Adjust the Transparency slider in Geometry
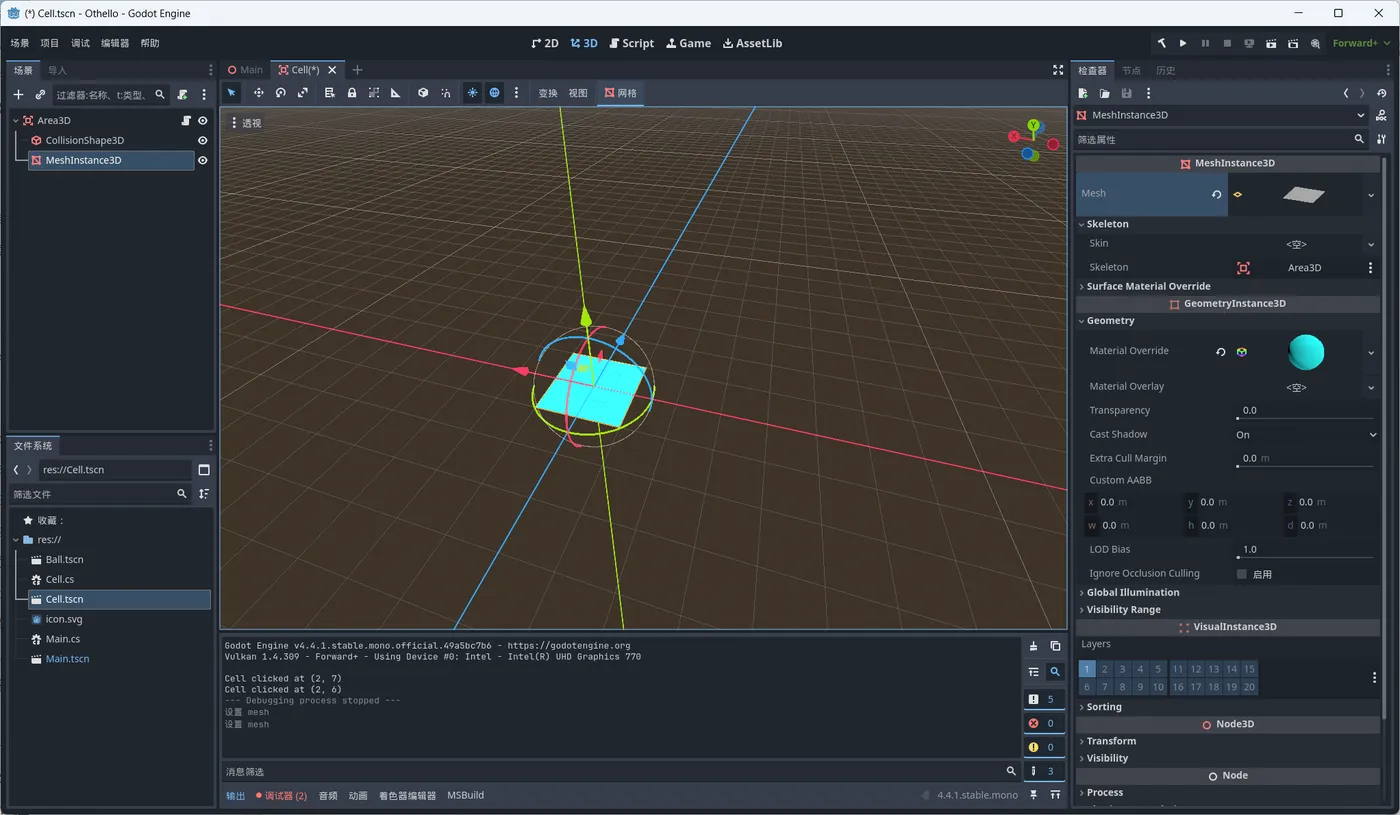This screenshot has width=1400, height=815. (x=1305, y=418)
